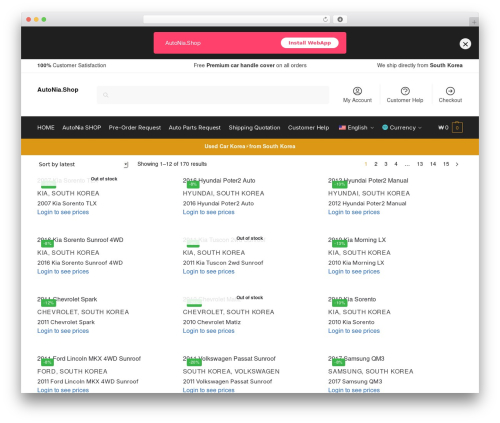Open 2010 Kia Sorento product
The image size is (500, 423).
tap(351, 322)
